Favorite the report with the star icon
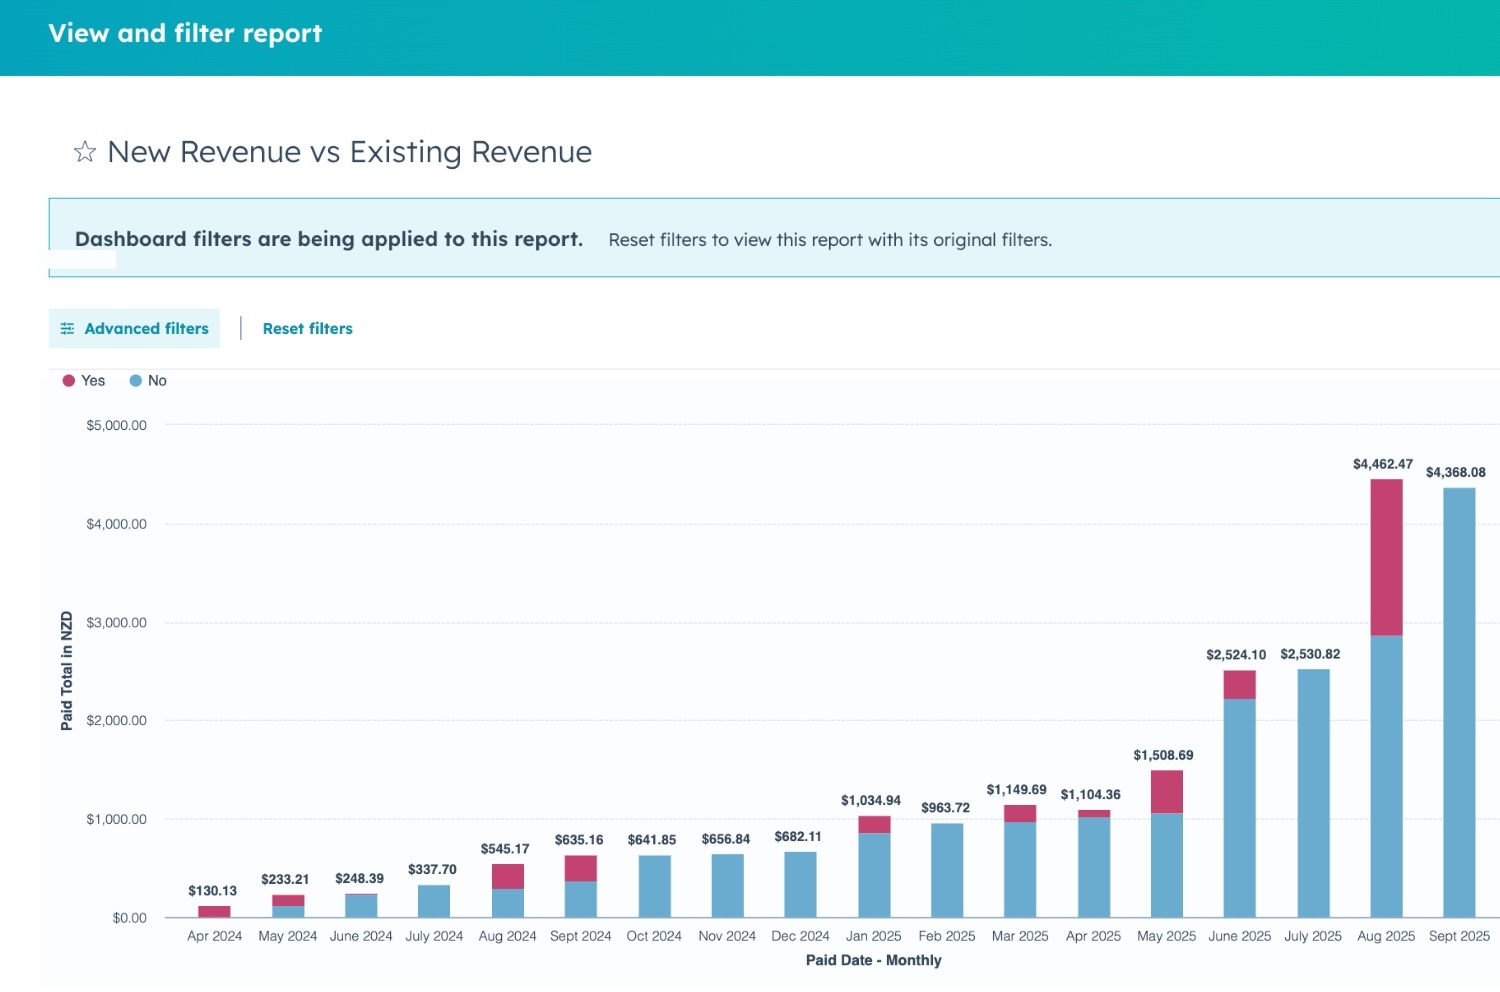The image size is (1500, 992). pos(84,152)
